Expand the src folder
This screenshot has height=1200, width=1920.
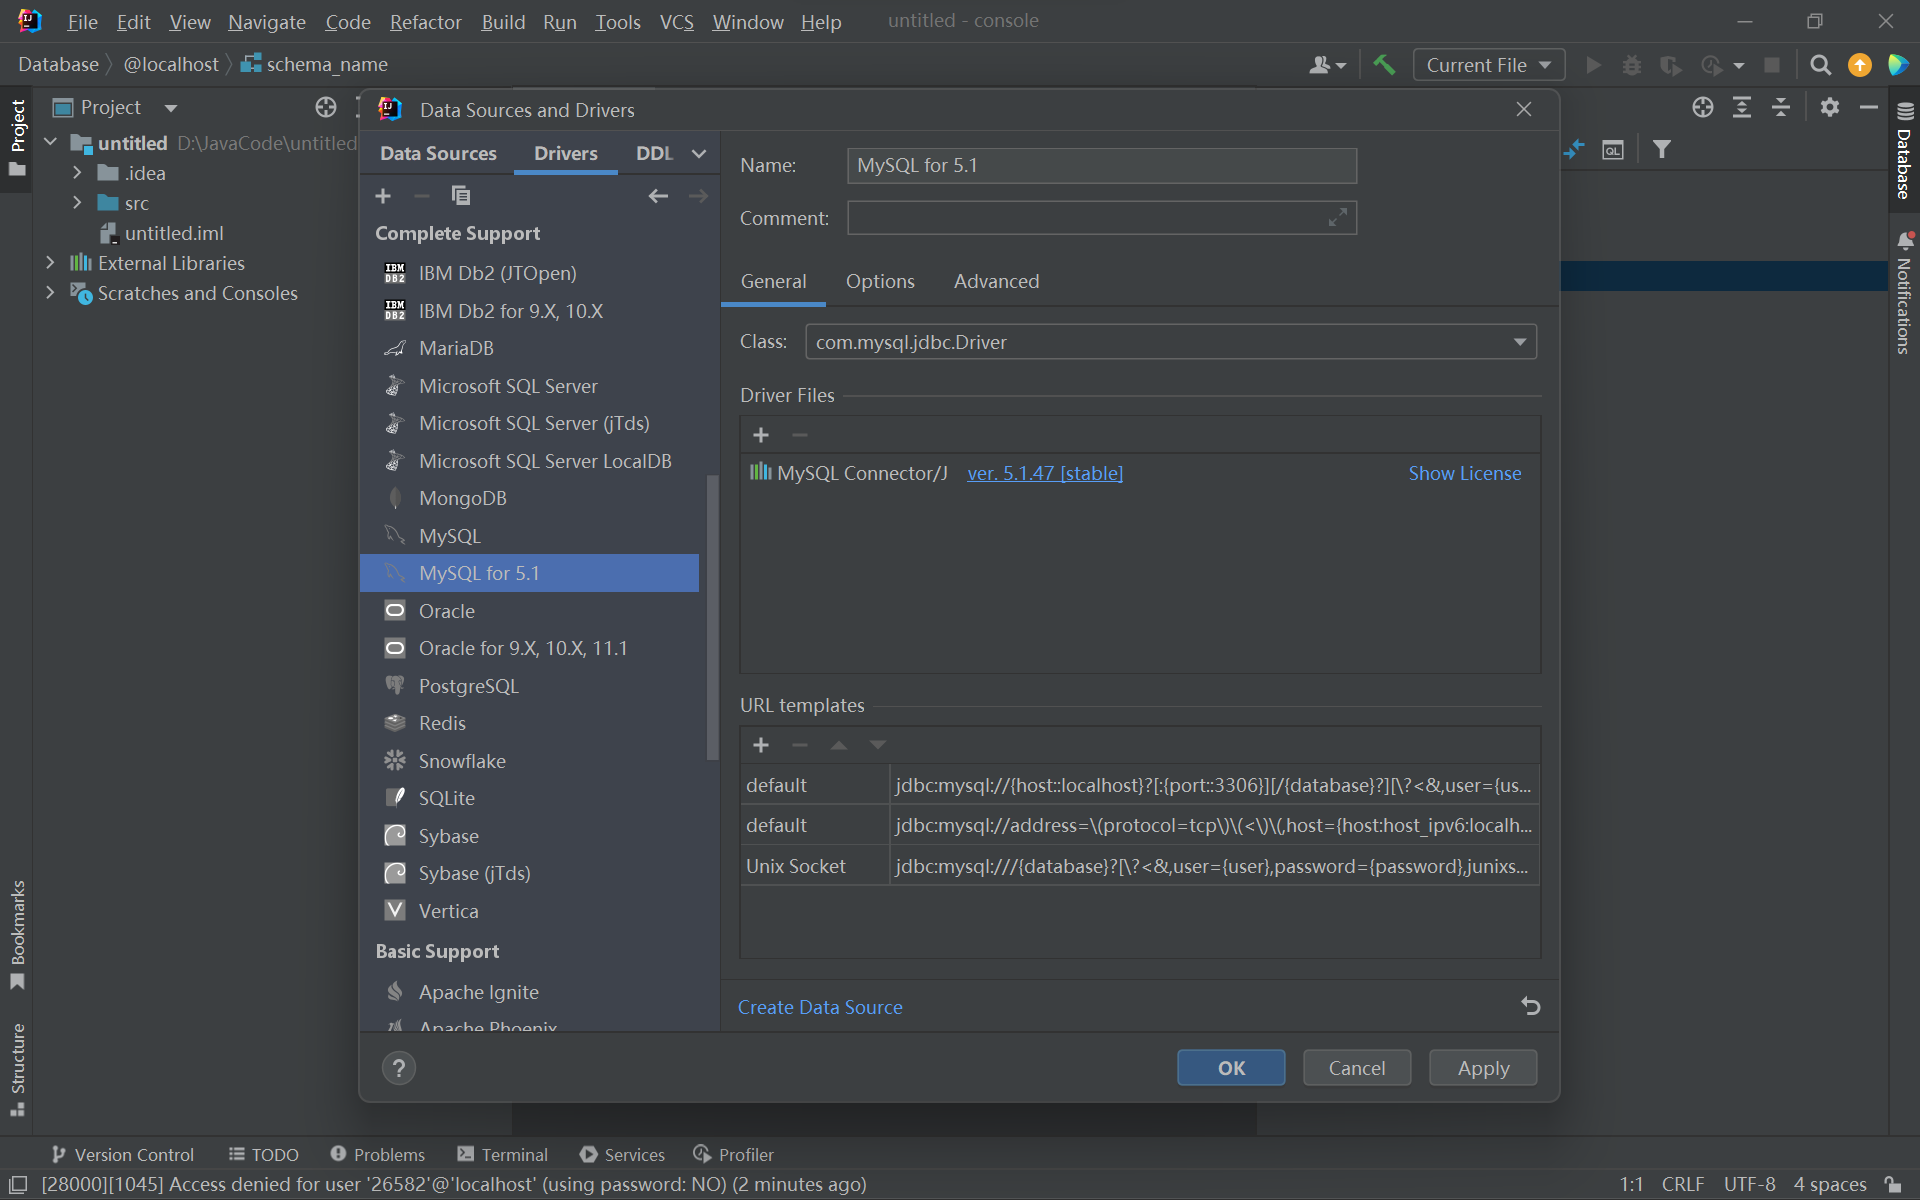tap(77, 203)
